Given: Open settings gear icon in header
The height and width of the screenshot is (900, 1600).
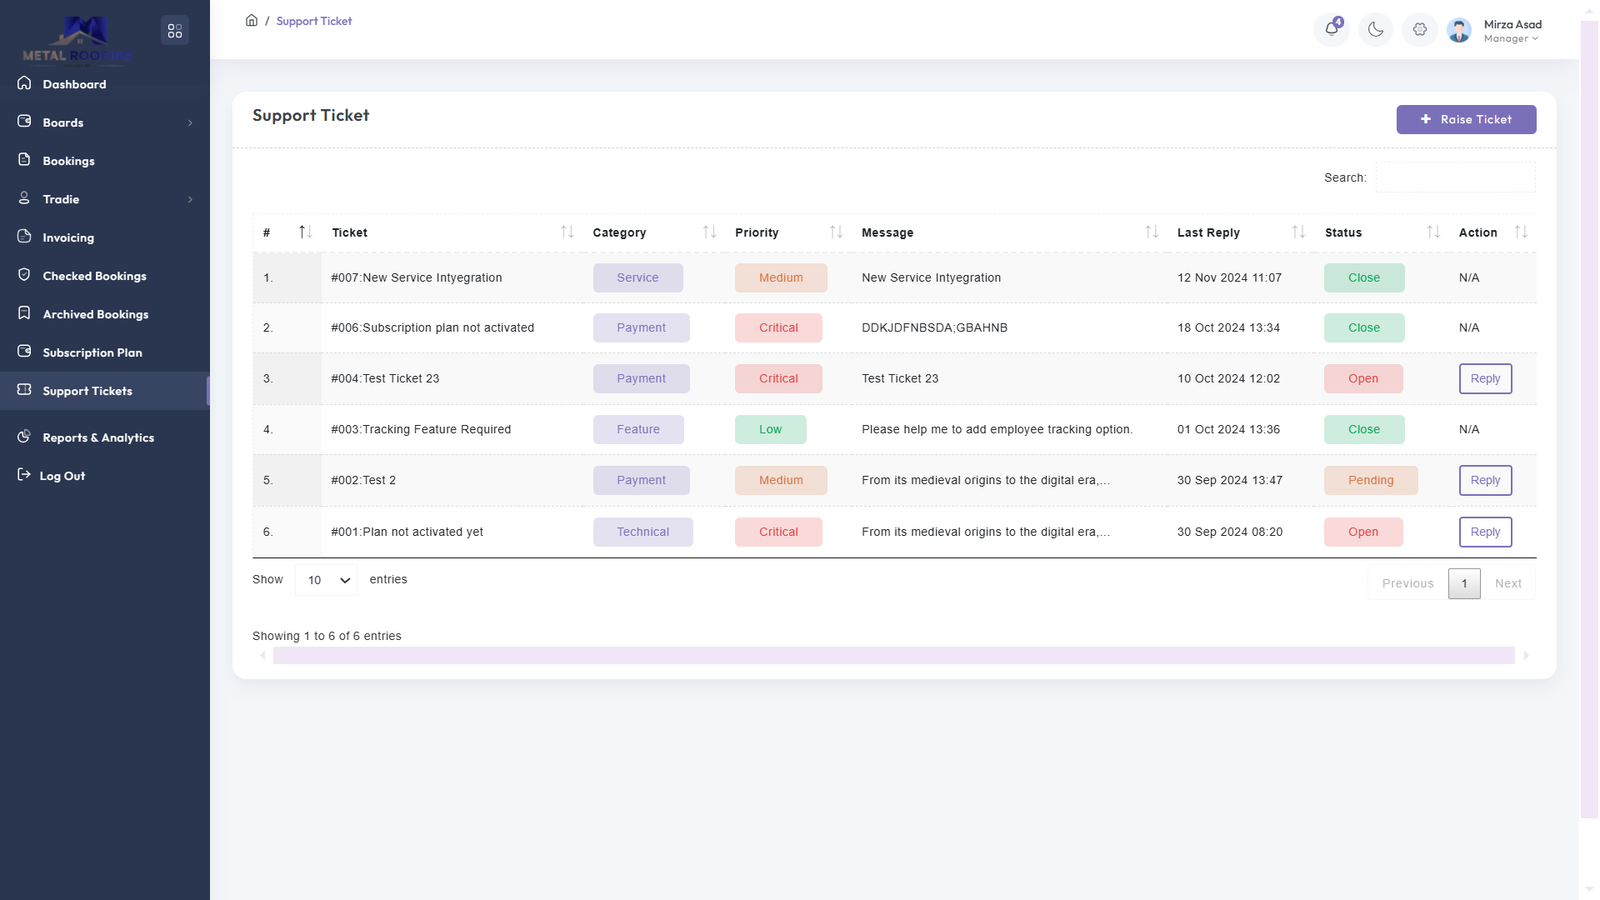Looking at the screenshot, I should tap(1420, 30).
